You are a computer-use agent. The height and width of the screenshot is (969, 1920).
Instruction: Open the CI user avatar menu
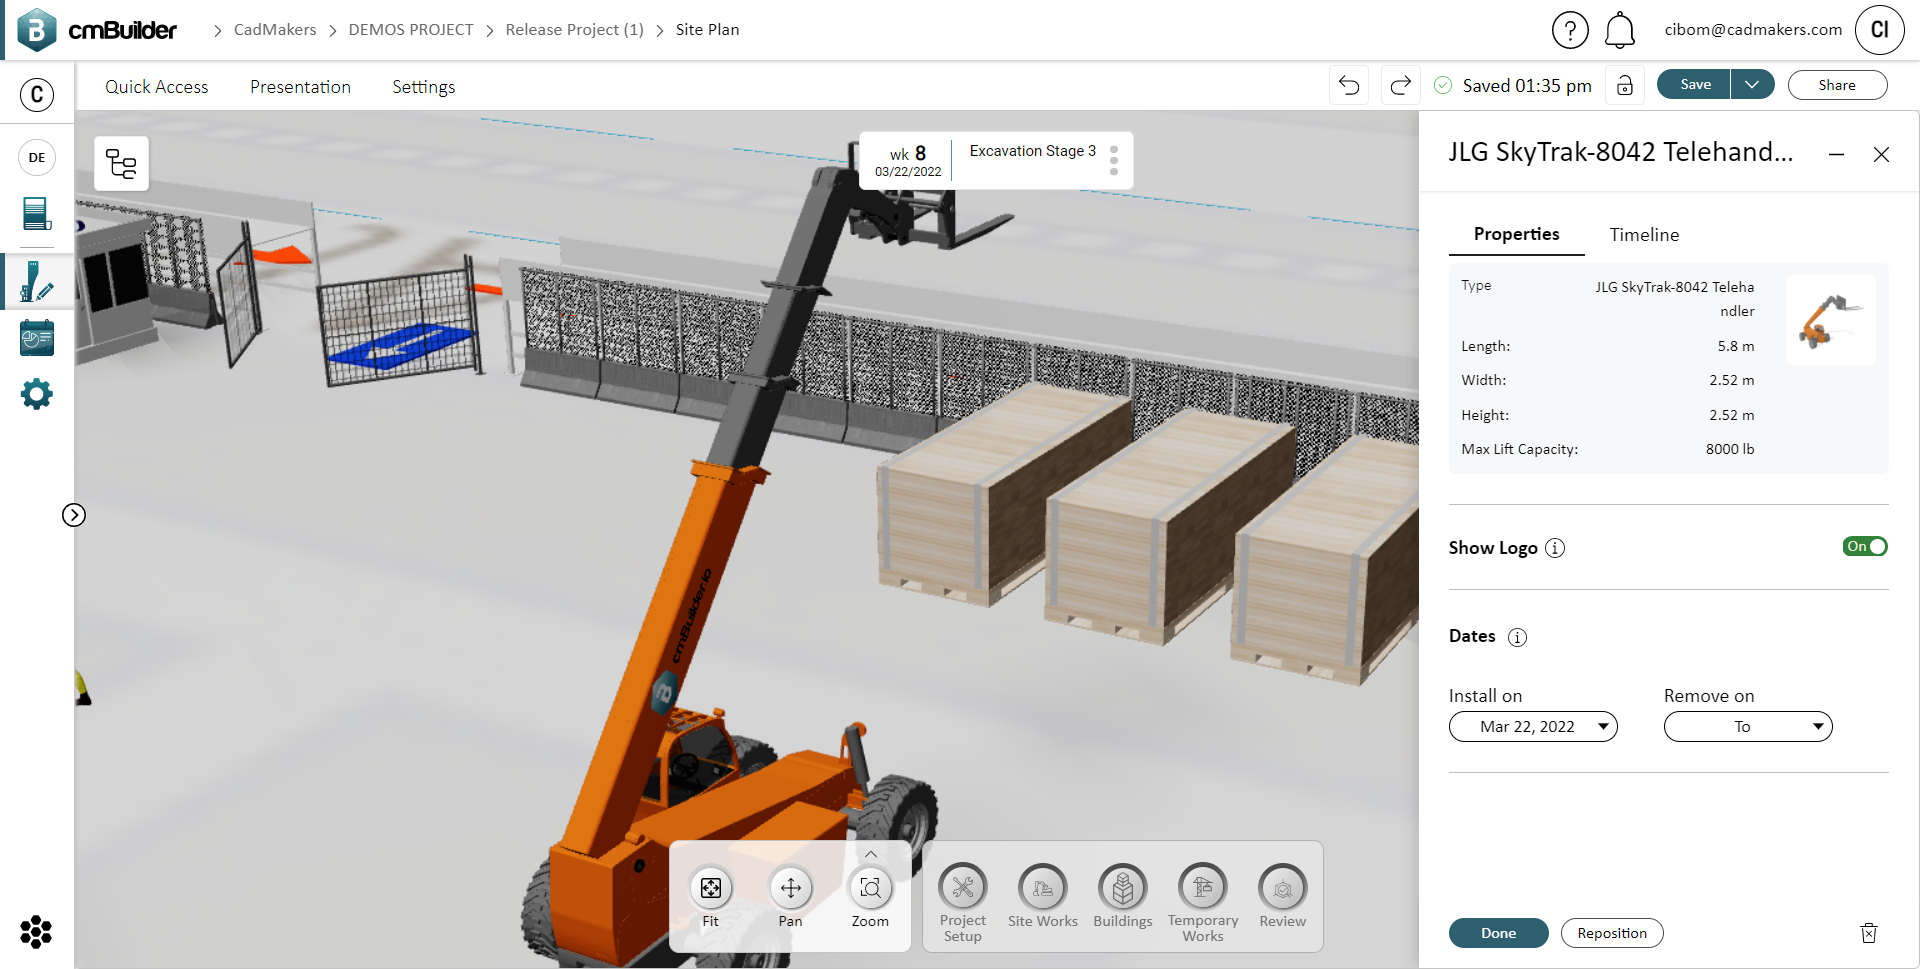1880,29
